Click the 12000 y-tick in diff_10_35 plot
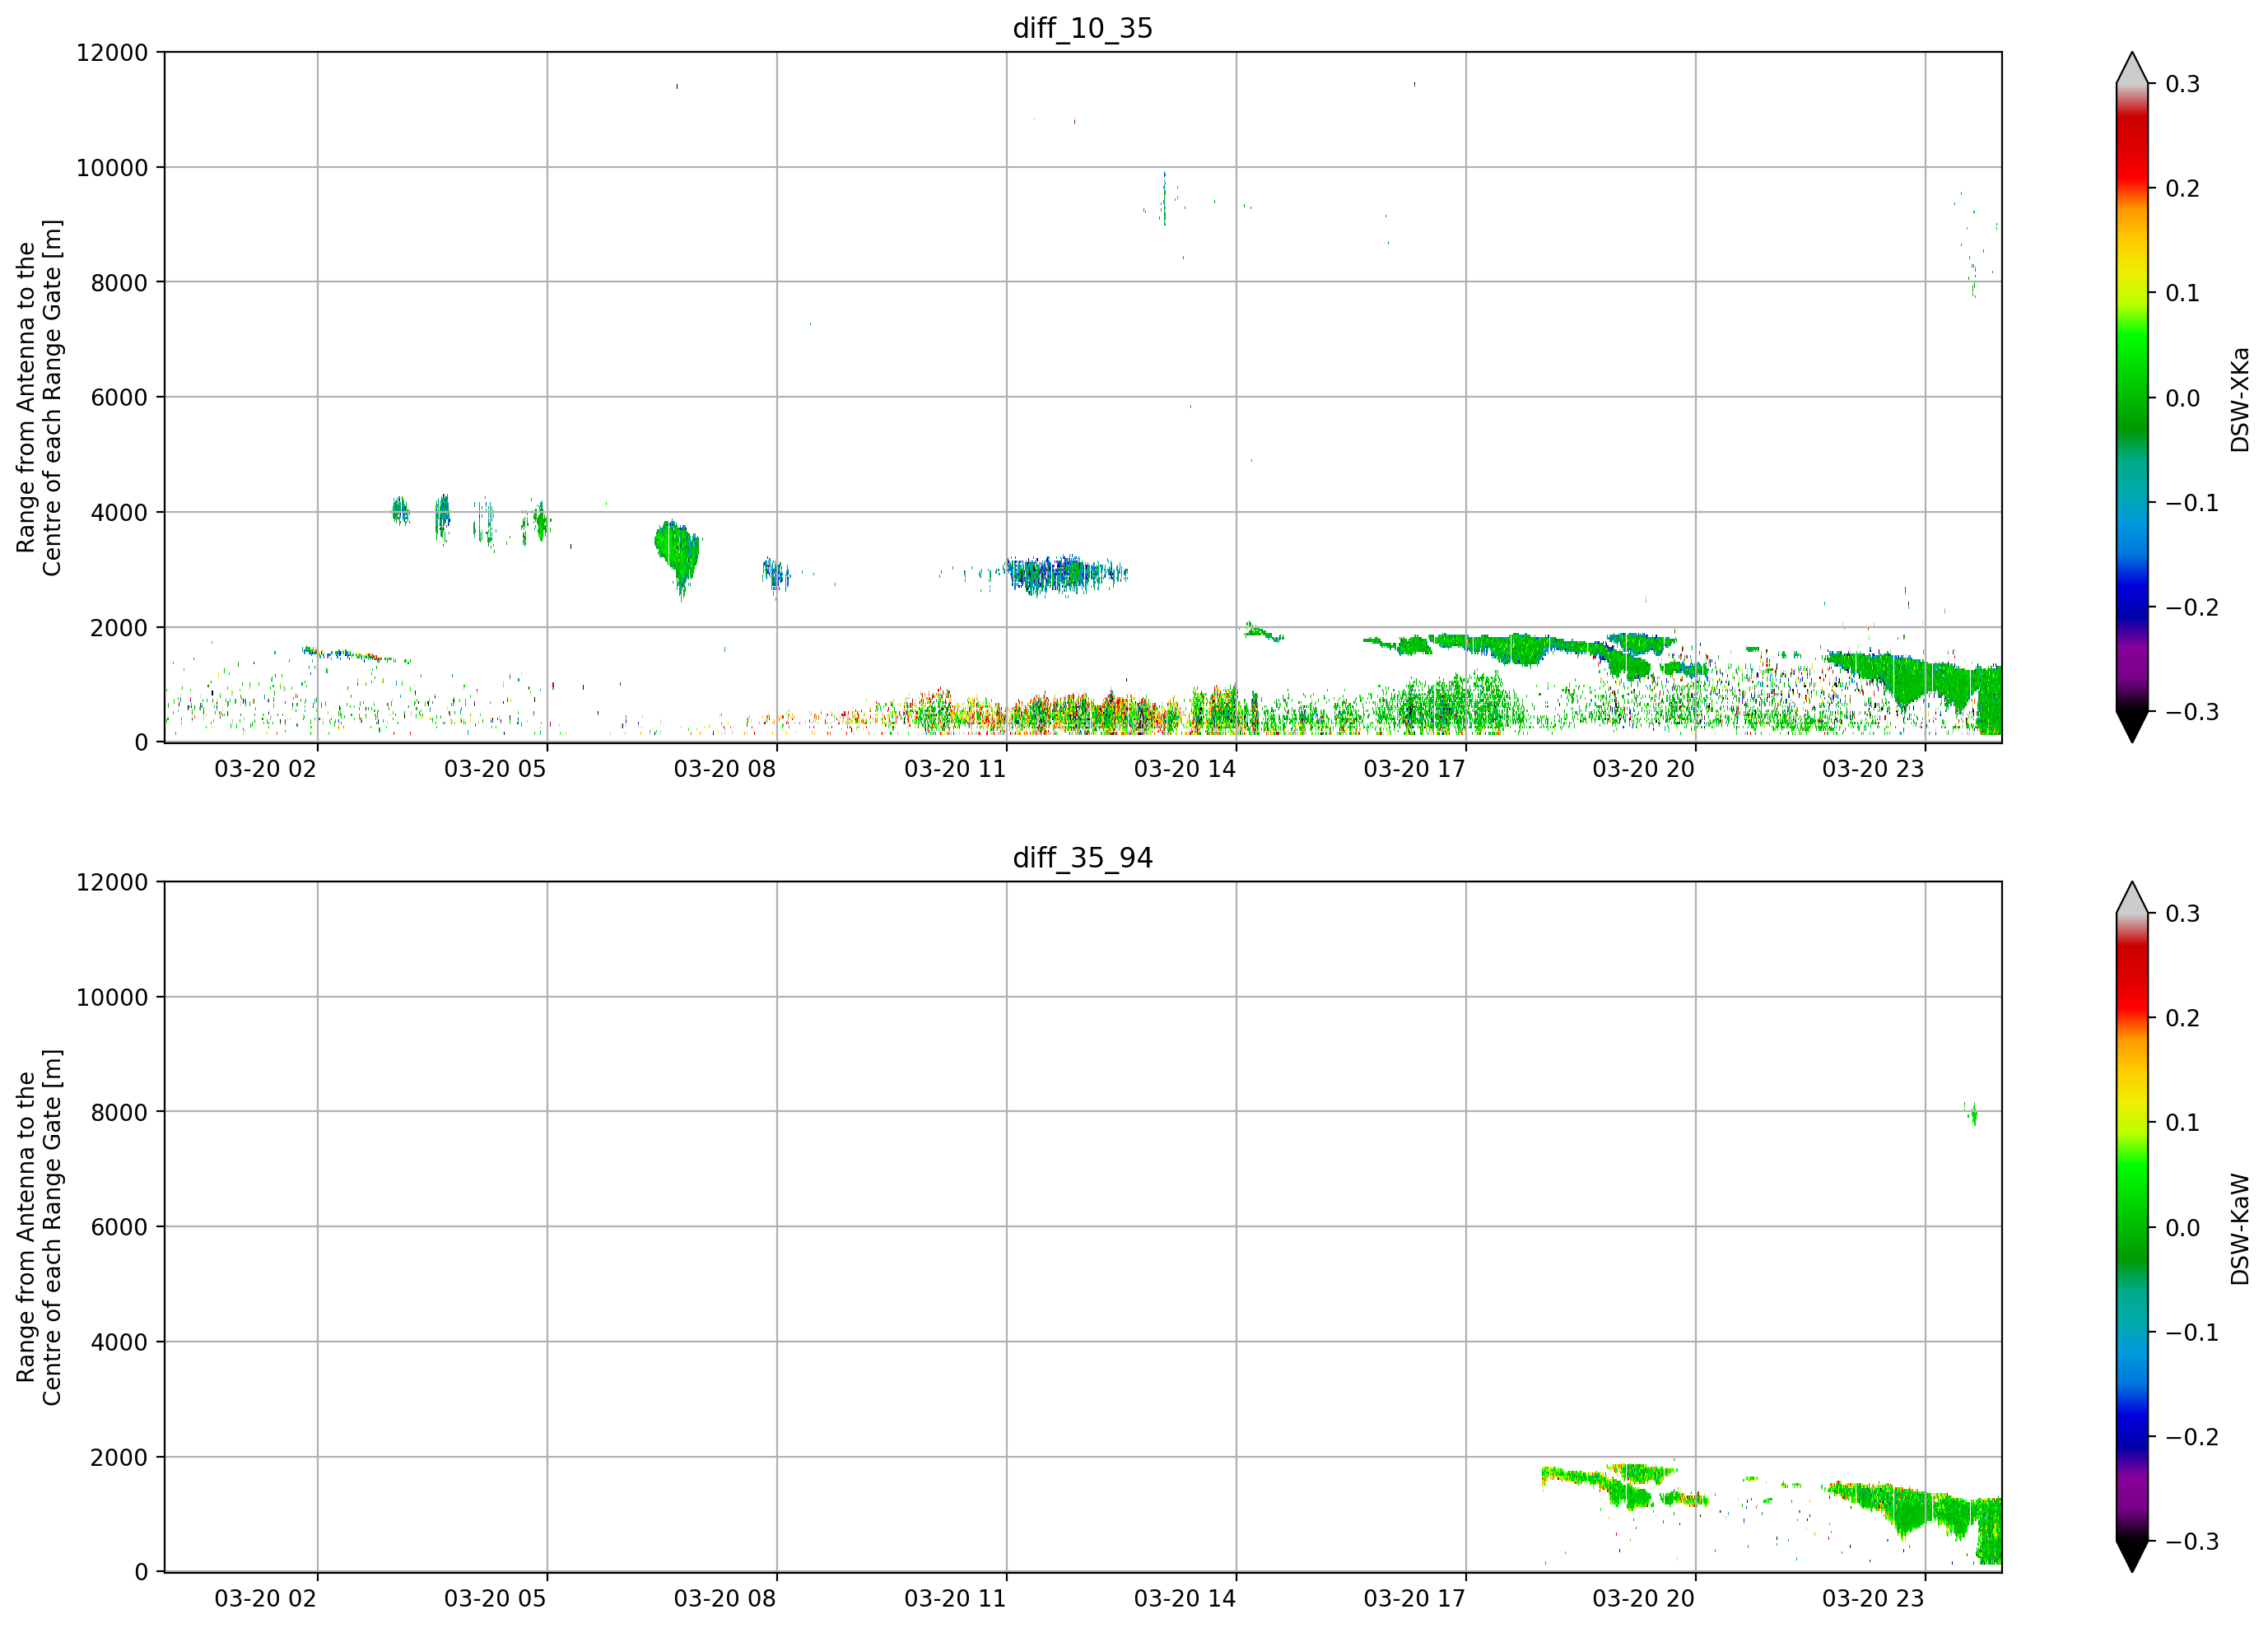 pyautogui.click(x=112, y=53)
